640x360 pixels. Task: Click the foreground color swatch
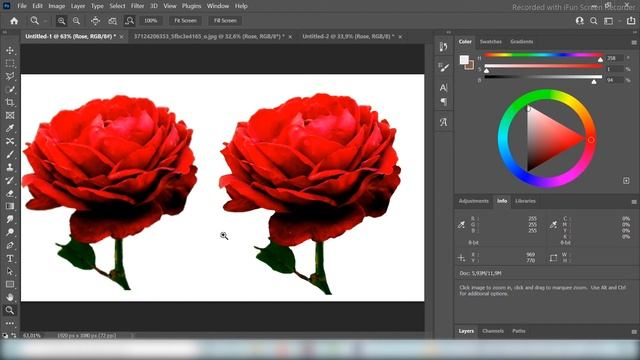tap(464, 60)
